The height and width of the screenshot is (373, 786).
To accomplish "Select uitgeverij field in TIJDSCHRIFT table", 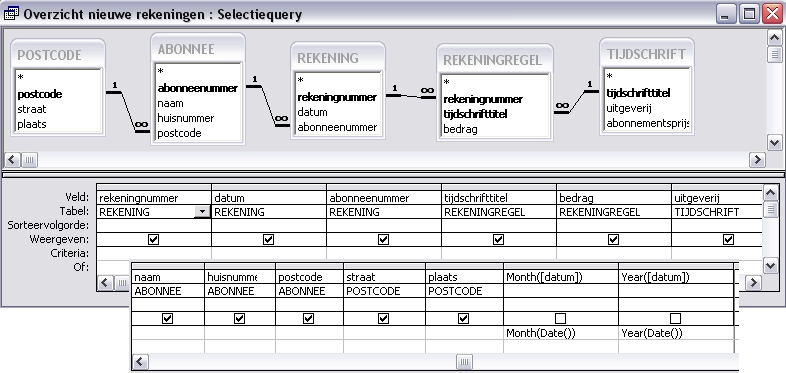I will 629,108.
